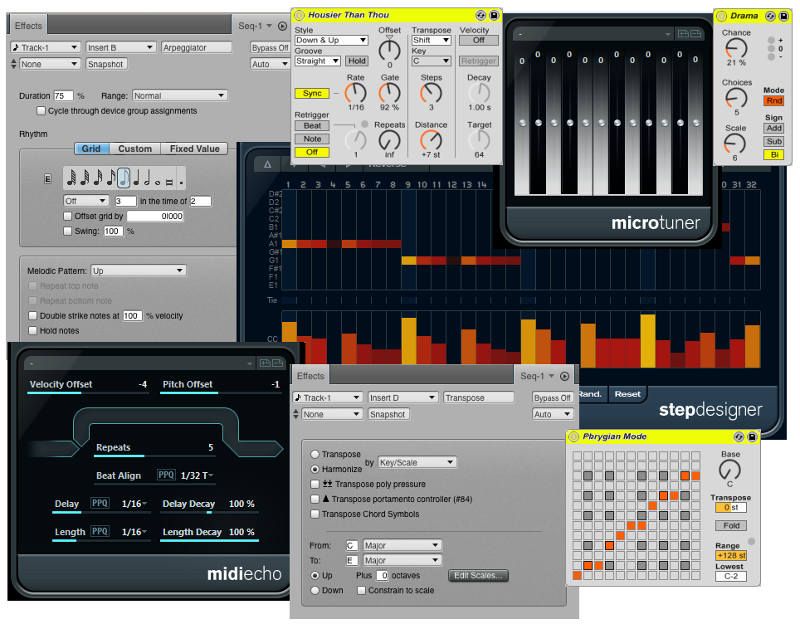The width and height of the screenshot is (800, 624).
Task: Click the save preset icon on Drama device
Action: click(785, 16)
